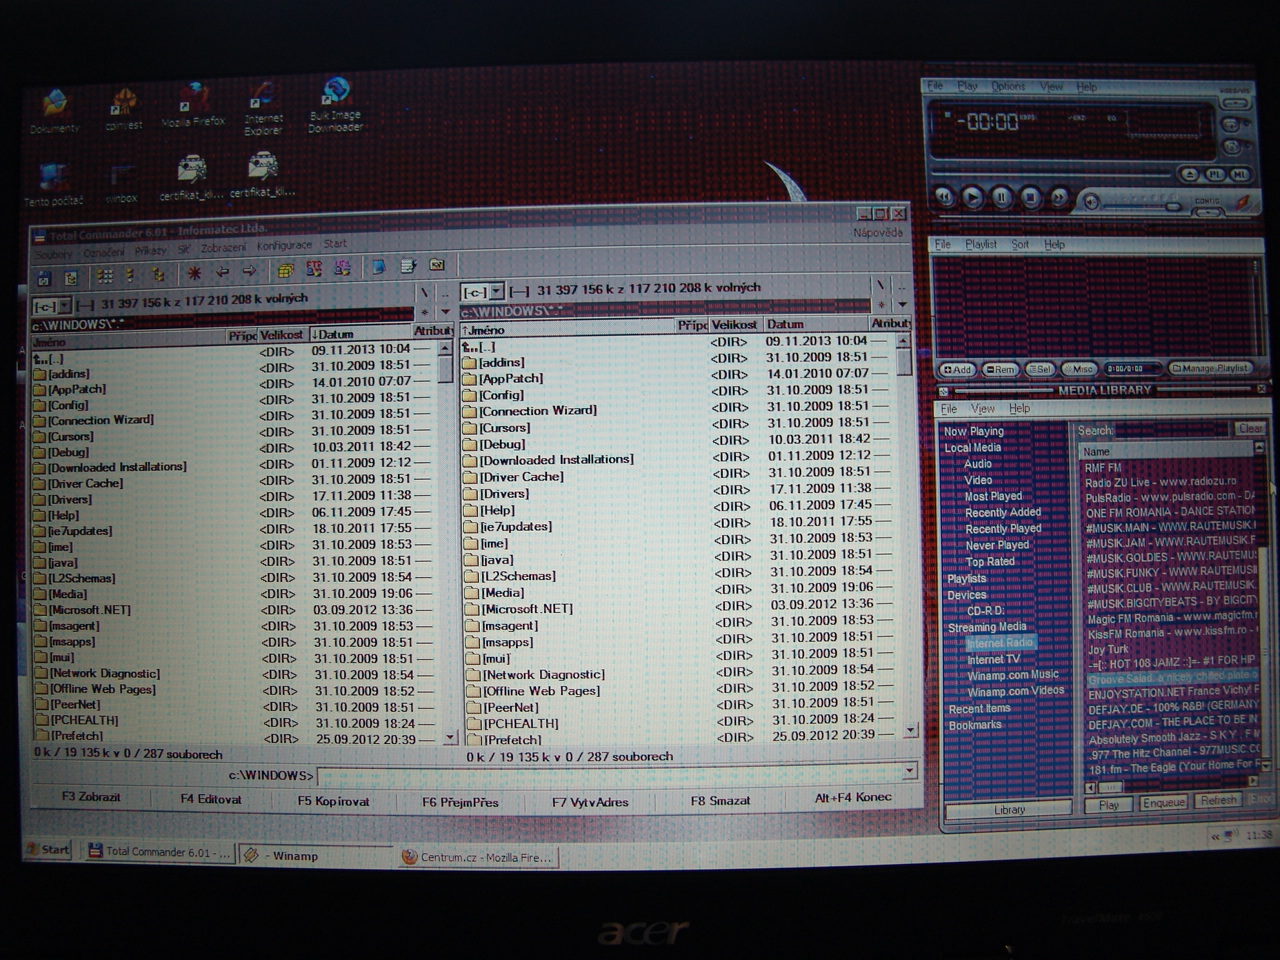Select Internet Radio in Media Library tree
This screenshot has width=1280, height=960.
999,643
